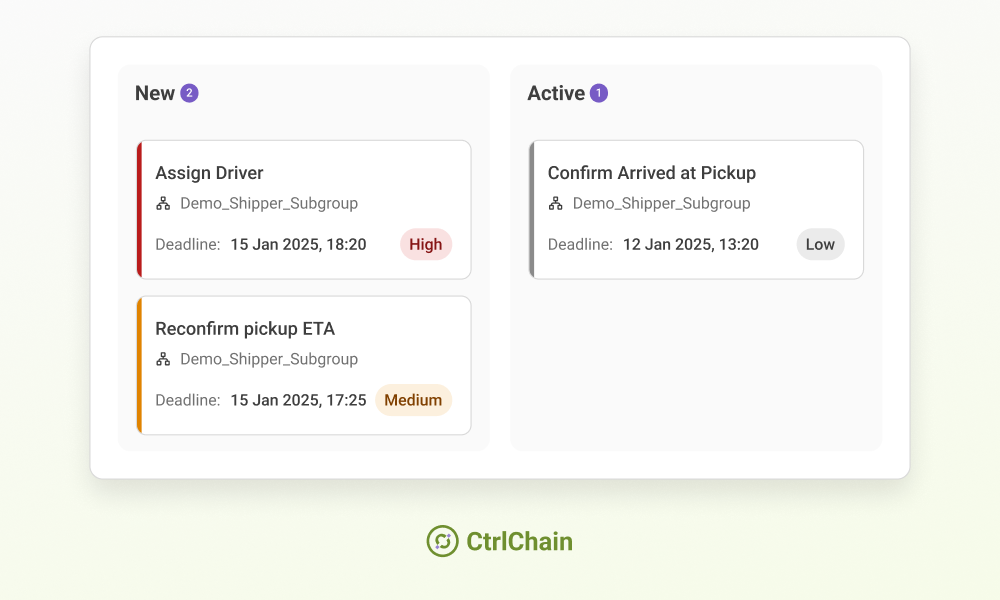Select the High priority tag
The image size is (1000, 600).
(426, 244)
